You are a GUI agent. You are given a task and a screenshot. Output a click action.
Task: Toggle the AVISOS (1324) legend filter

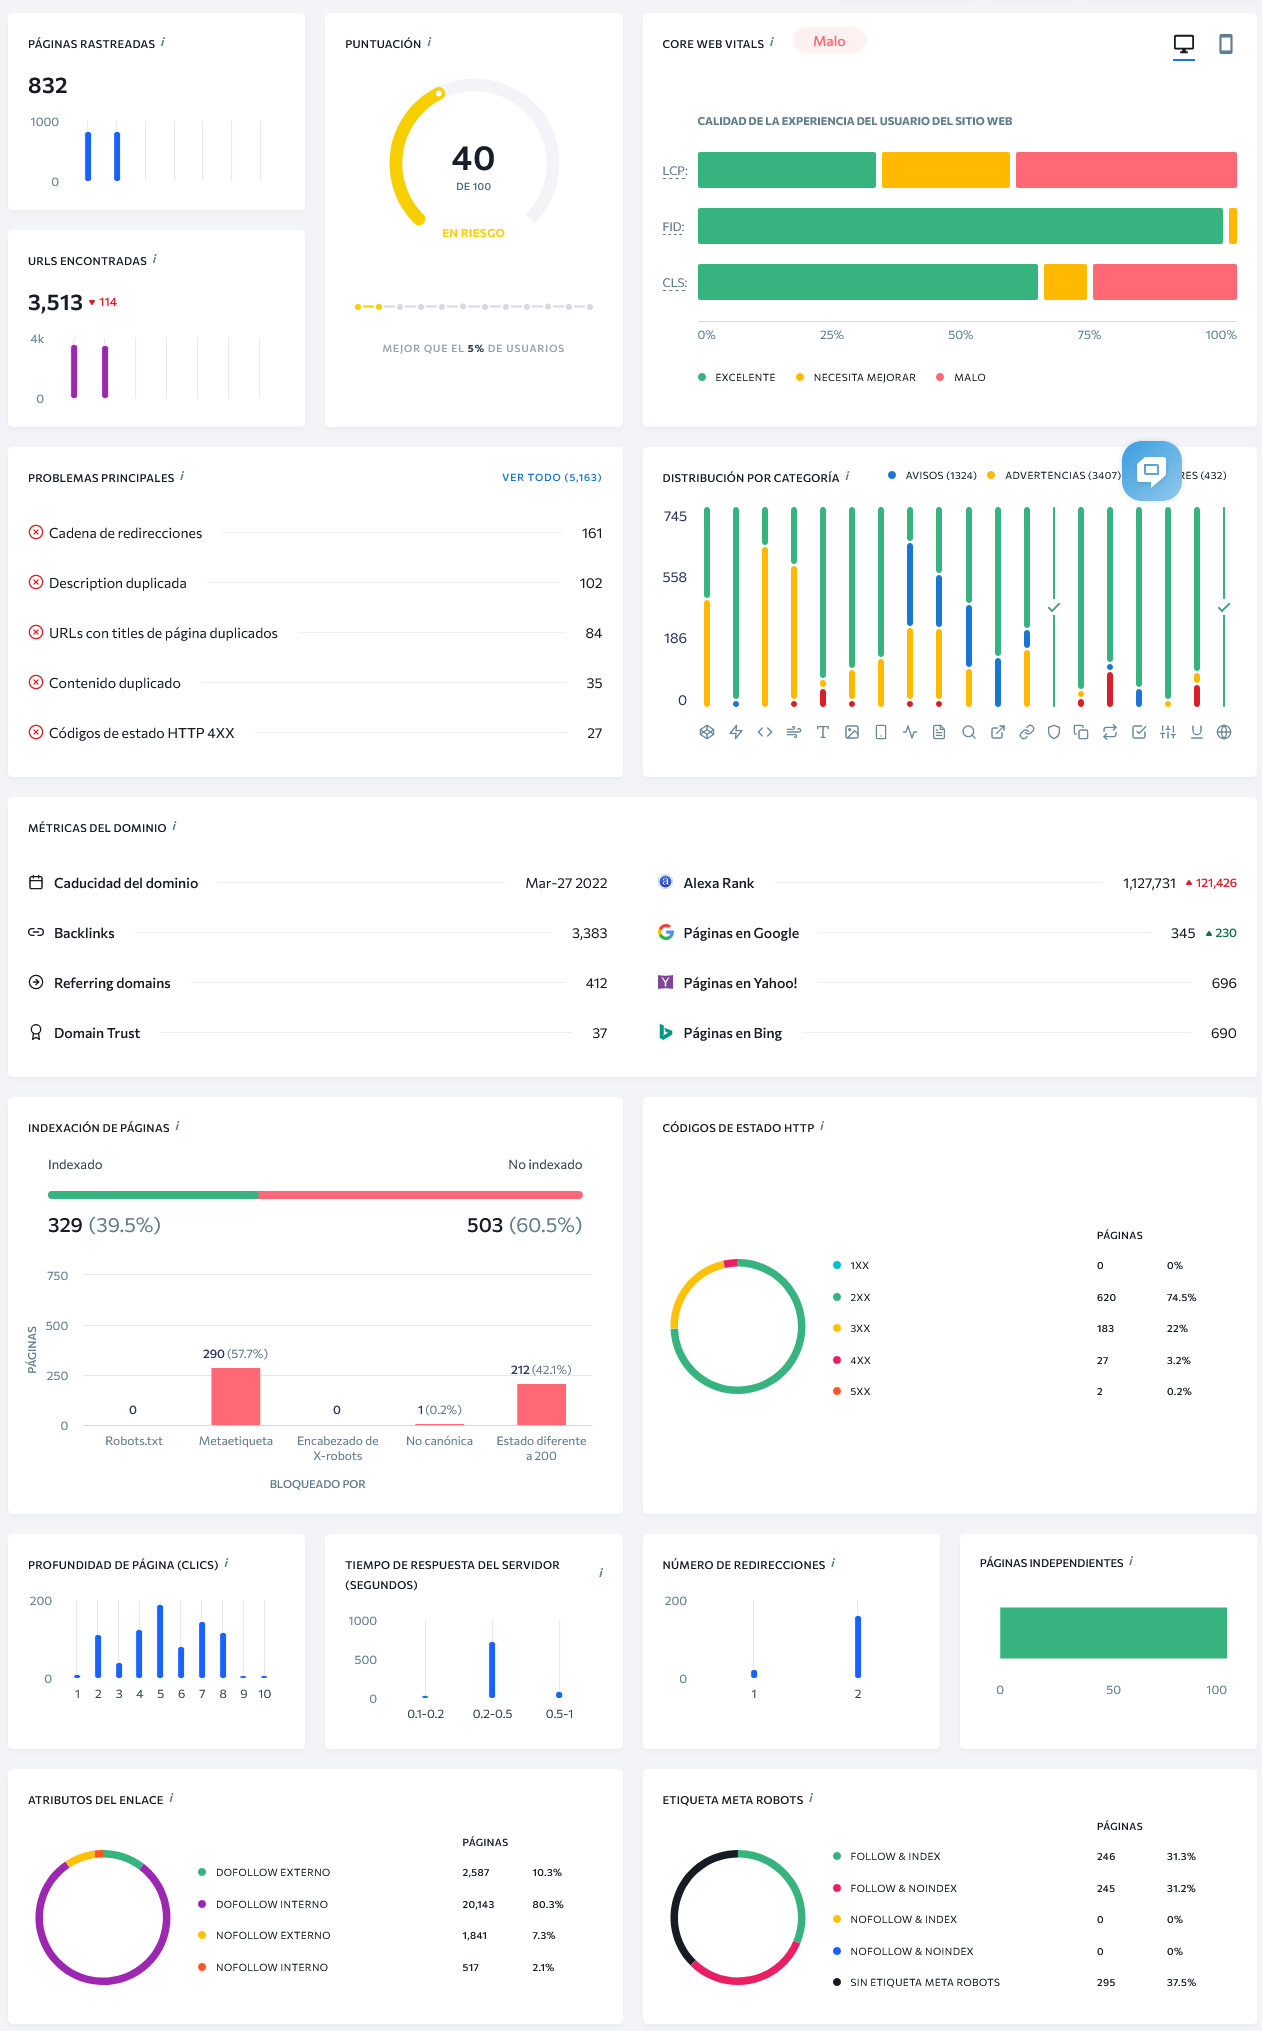[932, 476]
